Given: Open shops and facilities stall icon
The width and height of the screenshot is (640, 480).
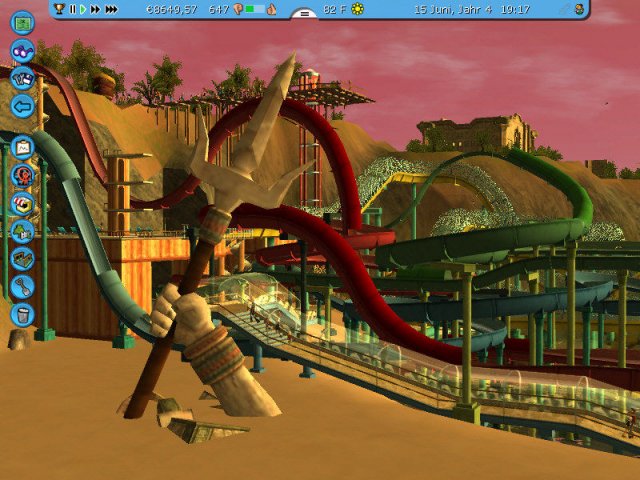Looking at the screenshot, I should coord(22,204).
